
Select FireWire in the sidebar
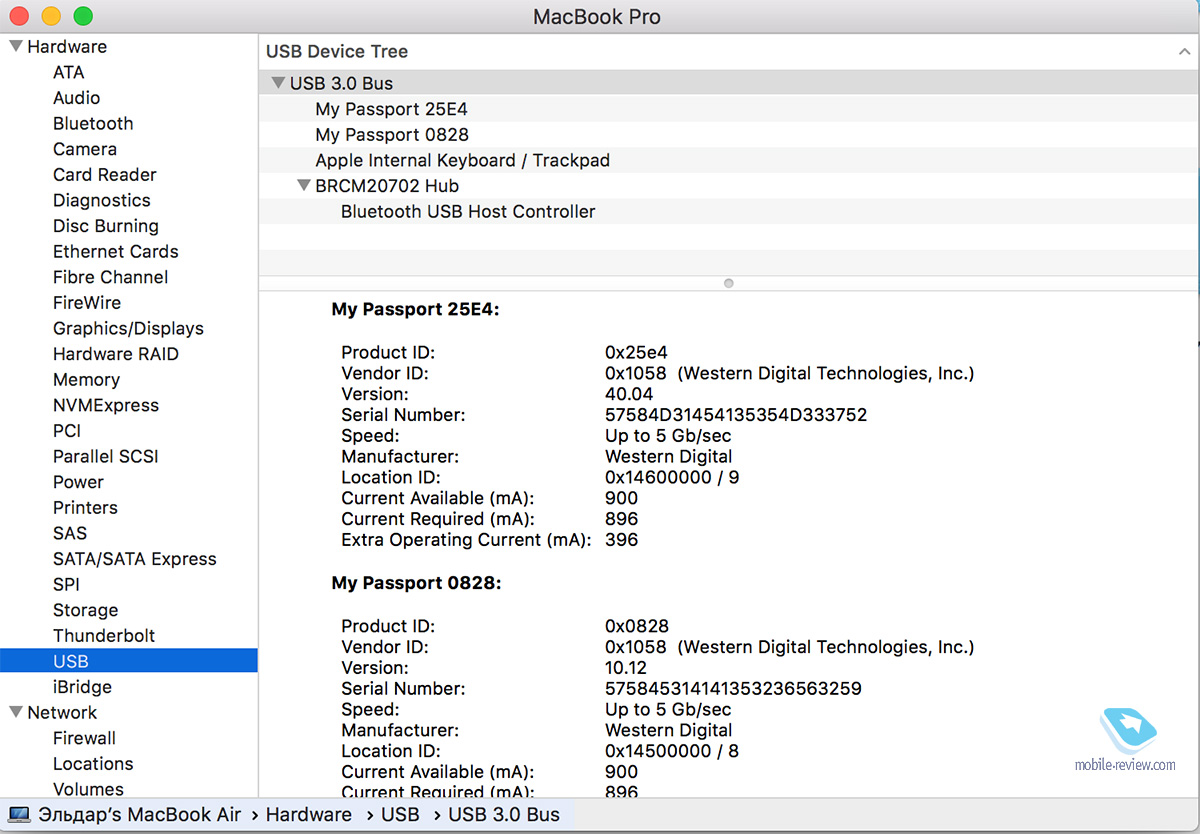pos(87,303)
